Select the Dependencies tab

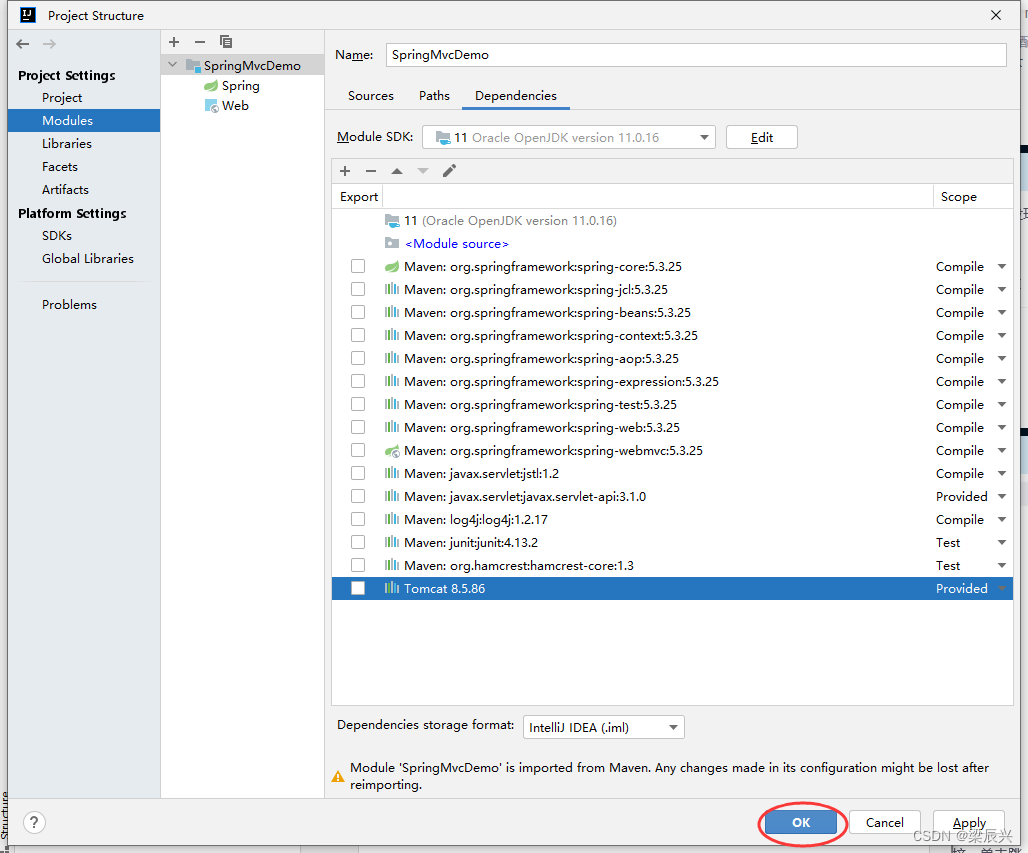pyautogui.click(x=516, y=96)
